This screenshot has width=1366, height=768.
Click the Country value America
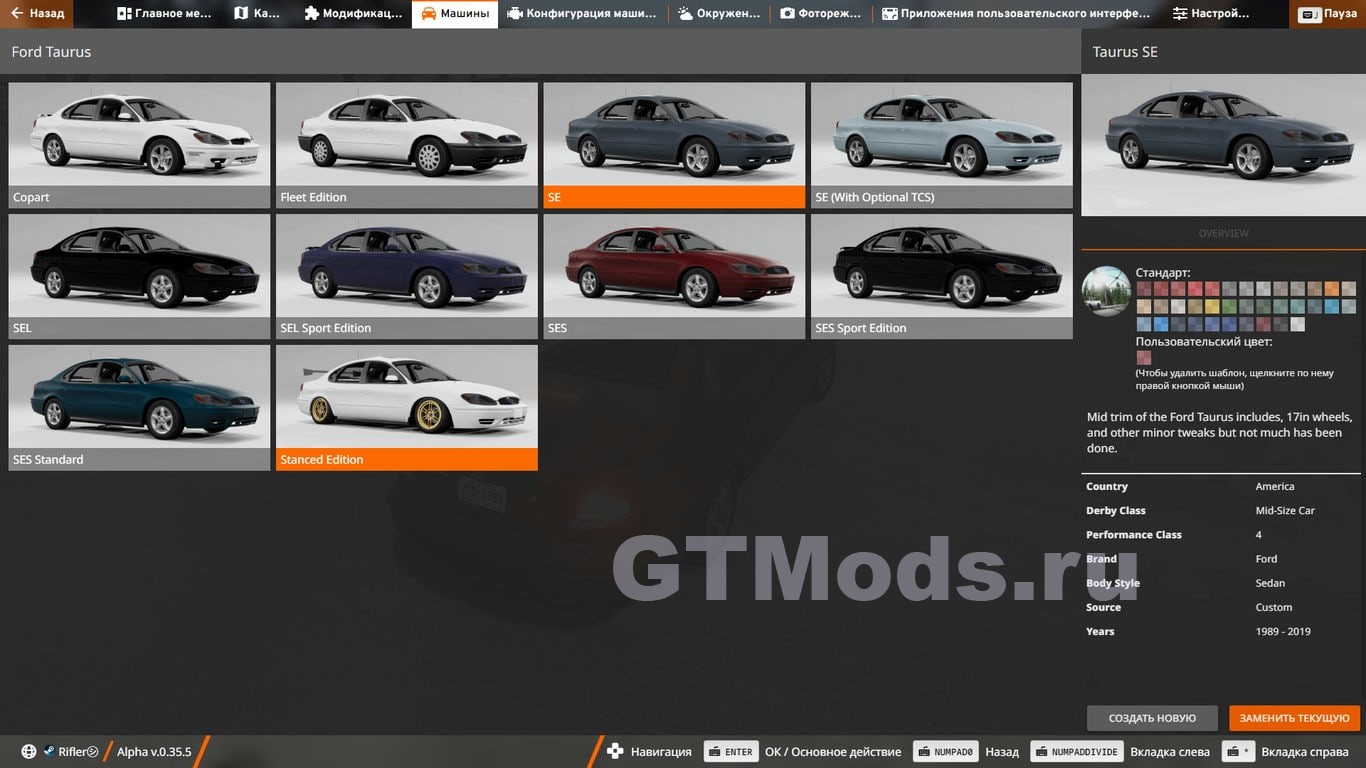pos(1275,486)
